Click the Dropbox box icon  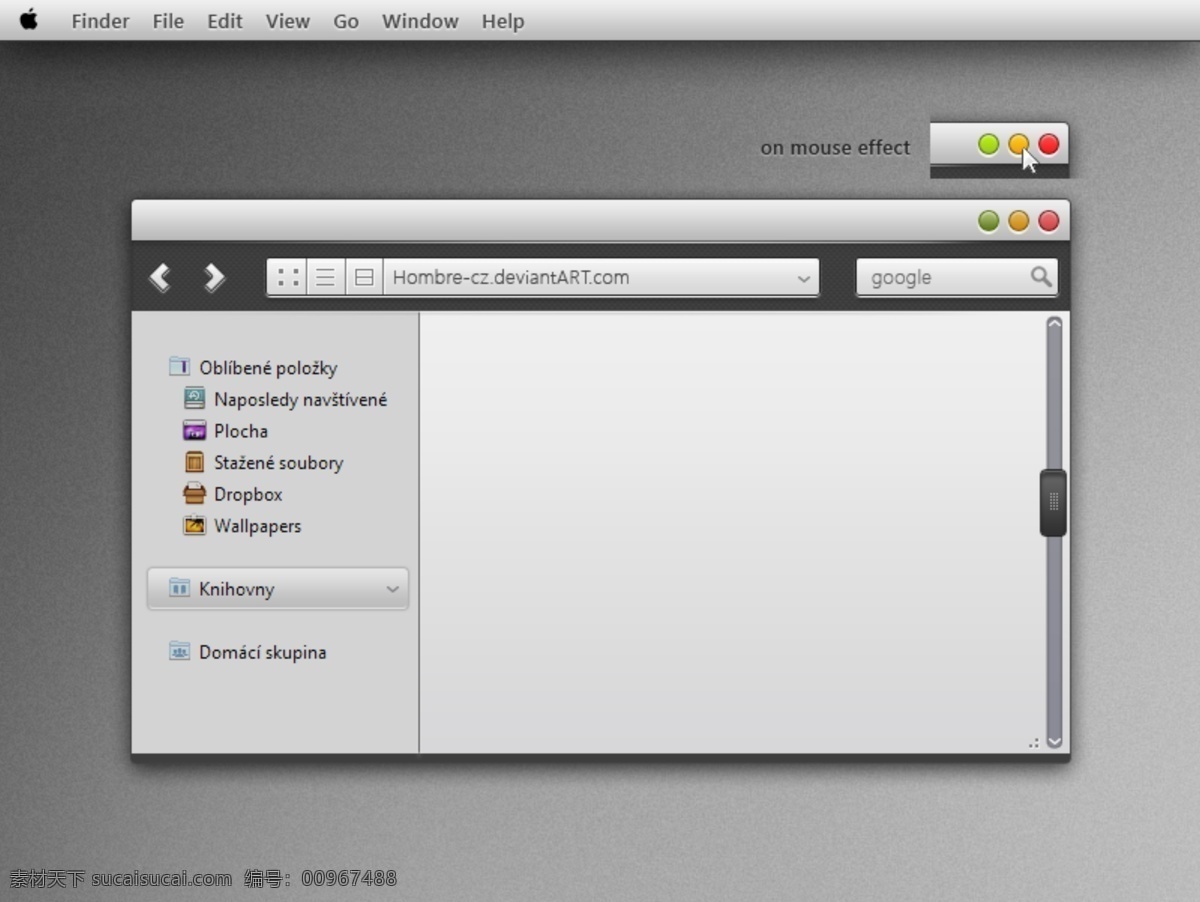tap(194, 493)
